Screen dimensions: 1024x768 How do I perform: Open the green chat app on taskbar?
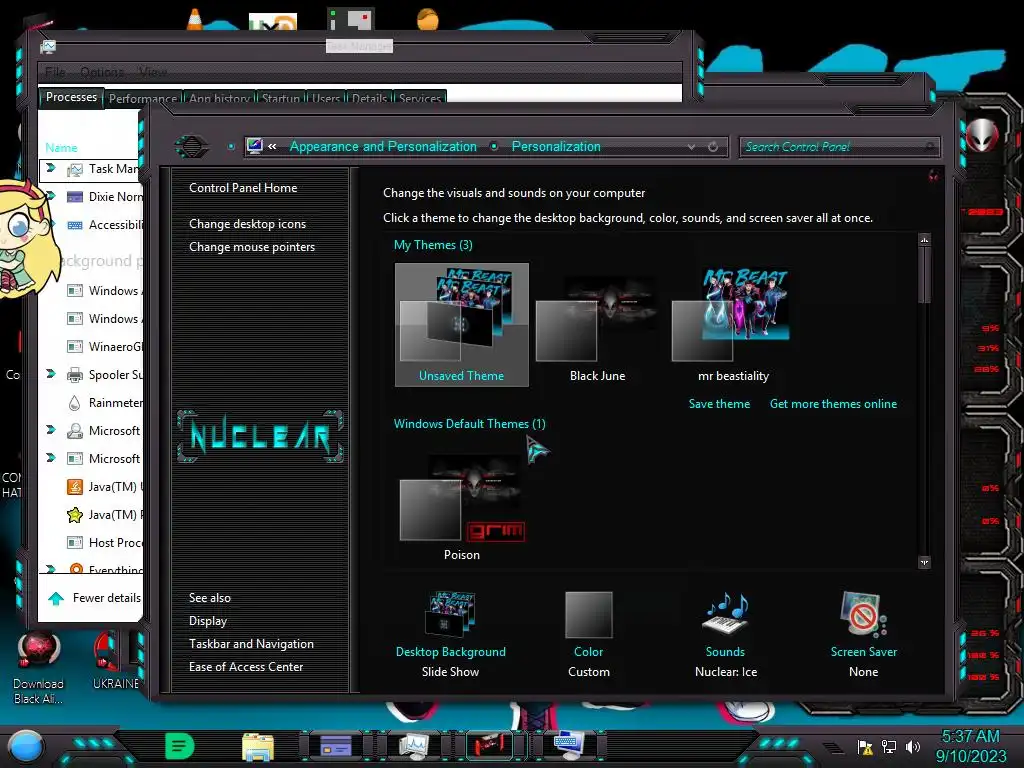pyautogui.click(x=180, y=746)
